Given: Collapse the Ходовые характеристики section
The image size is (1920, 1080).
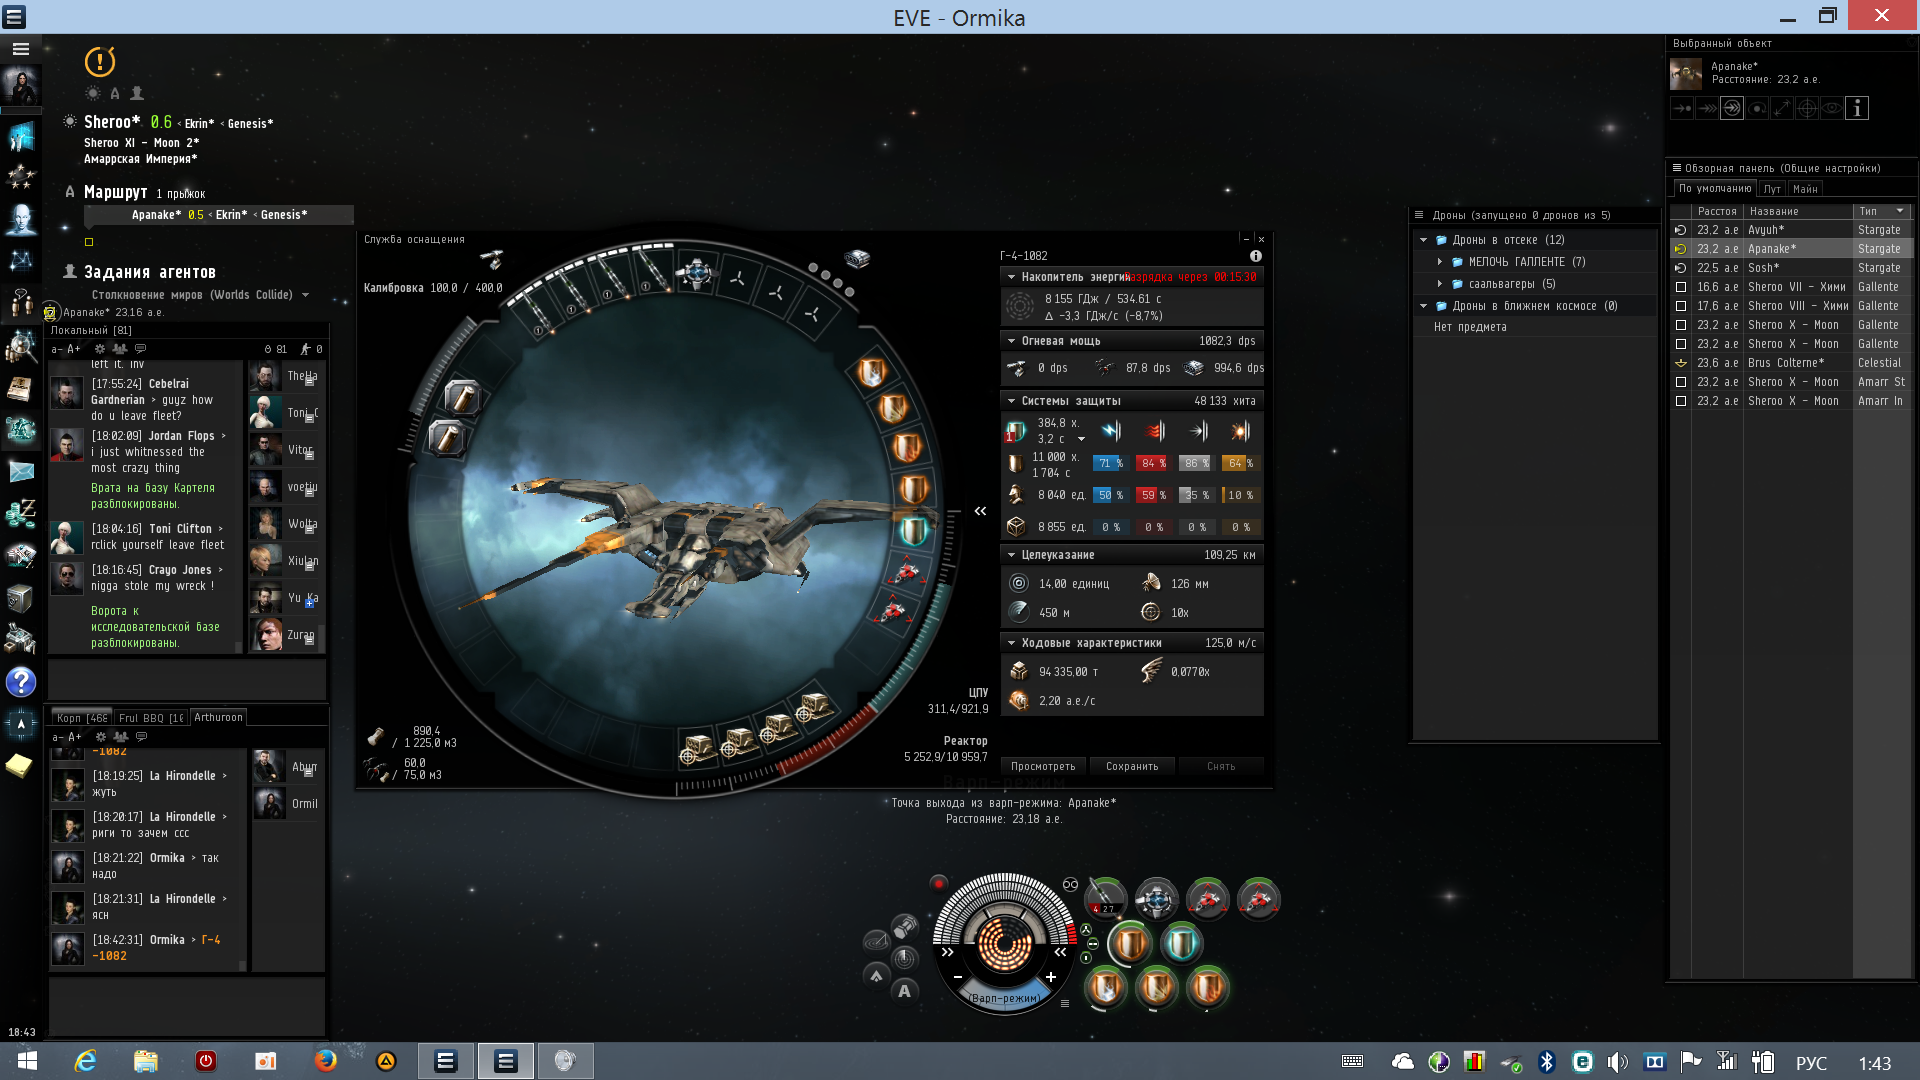Looking at the screenshot, I should coord(1011,643).
